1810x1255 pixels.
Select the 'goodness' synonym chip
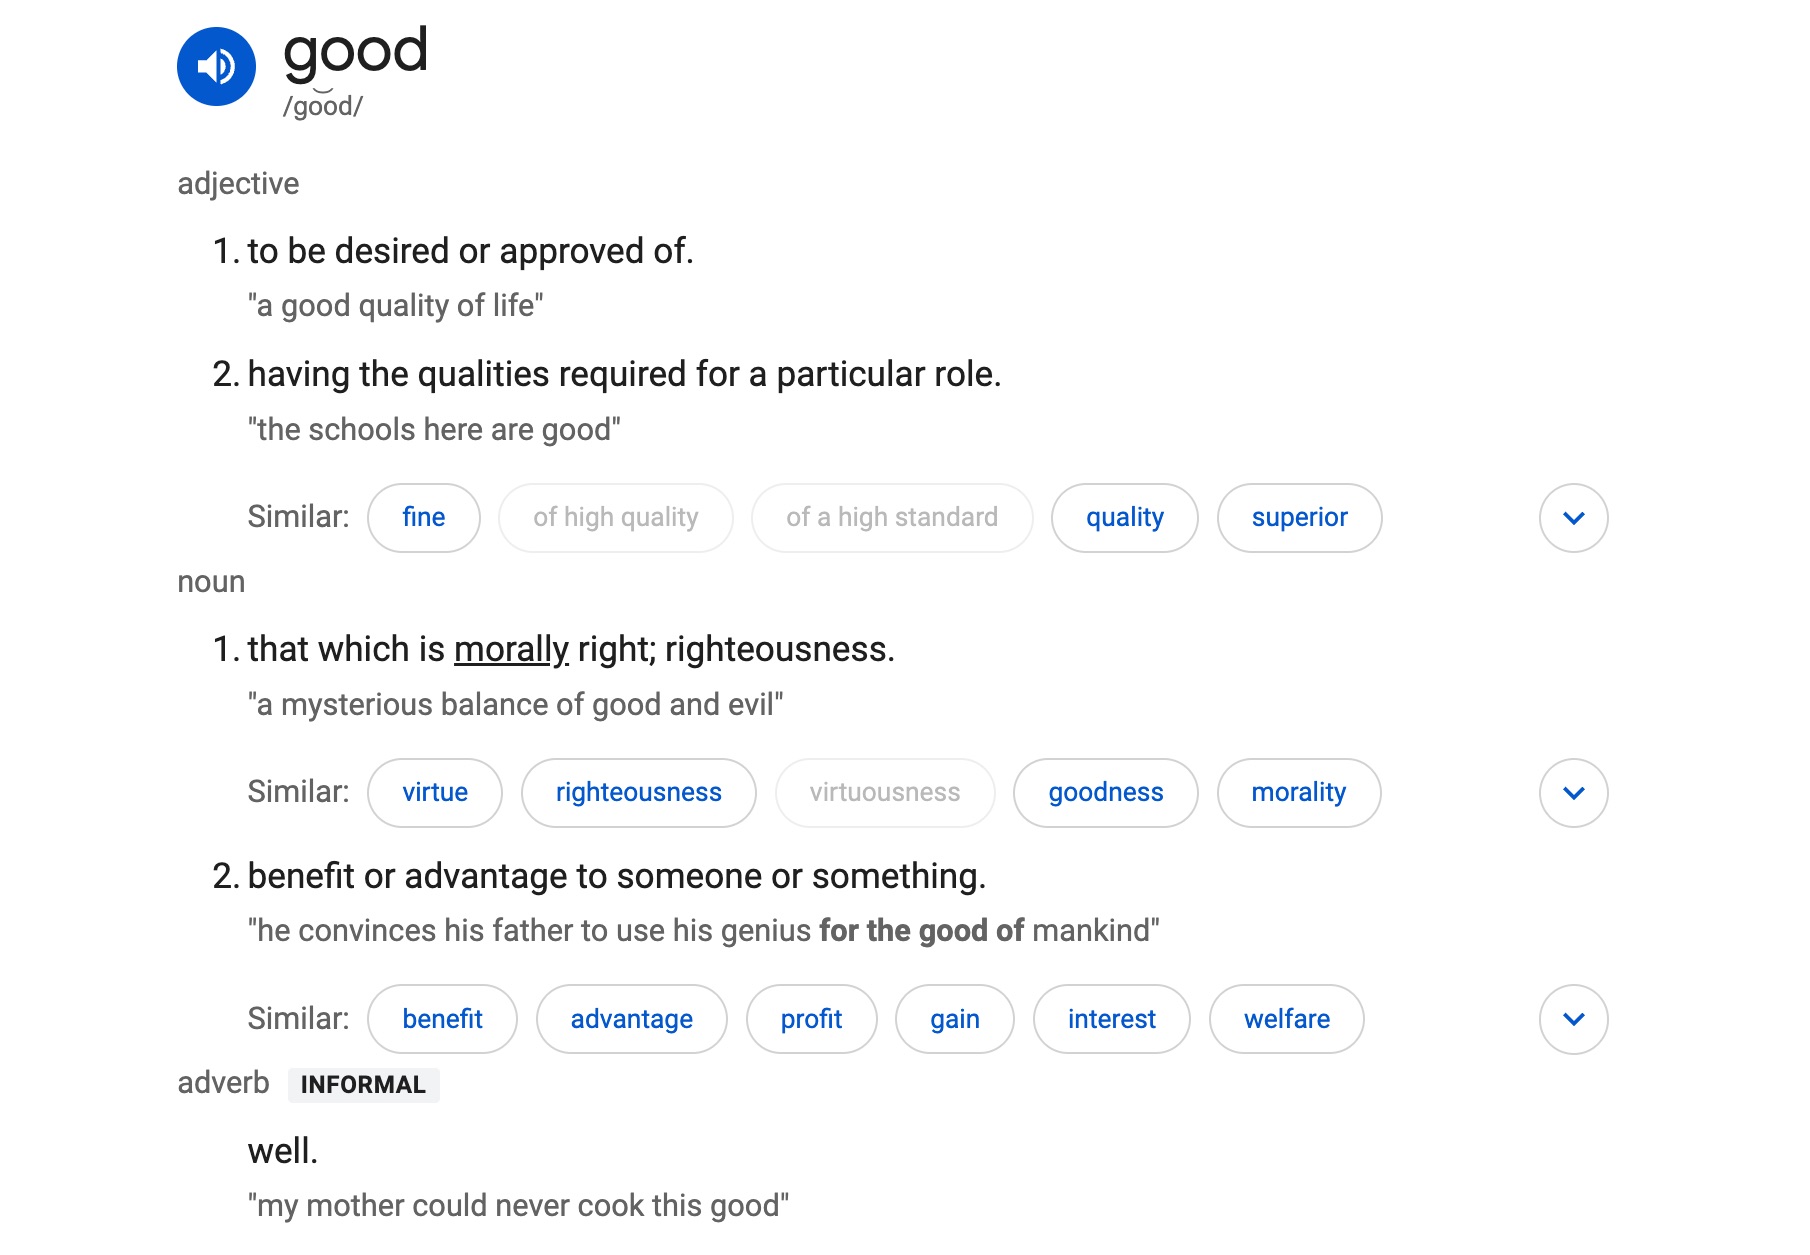click(x=1105, y=792)
